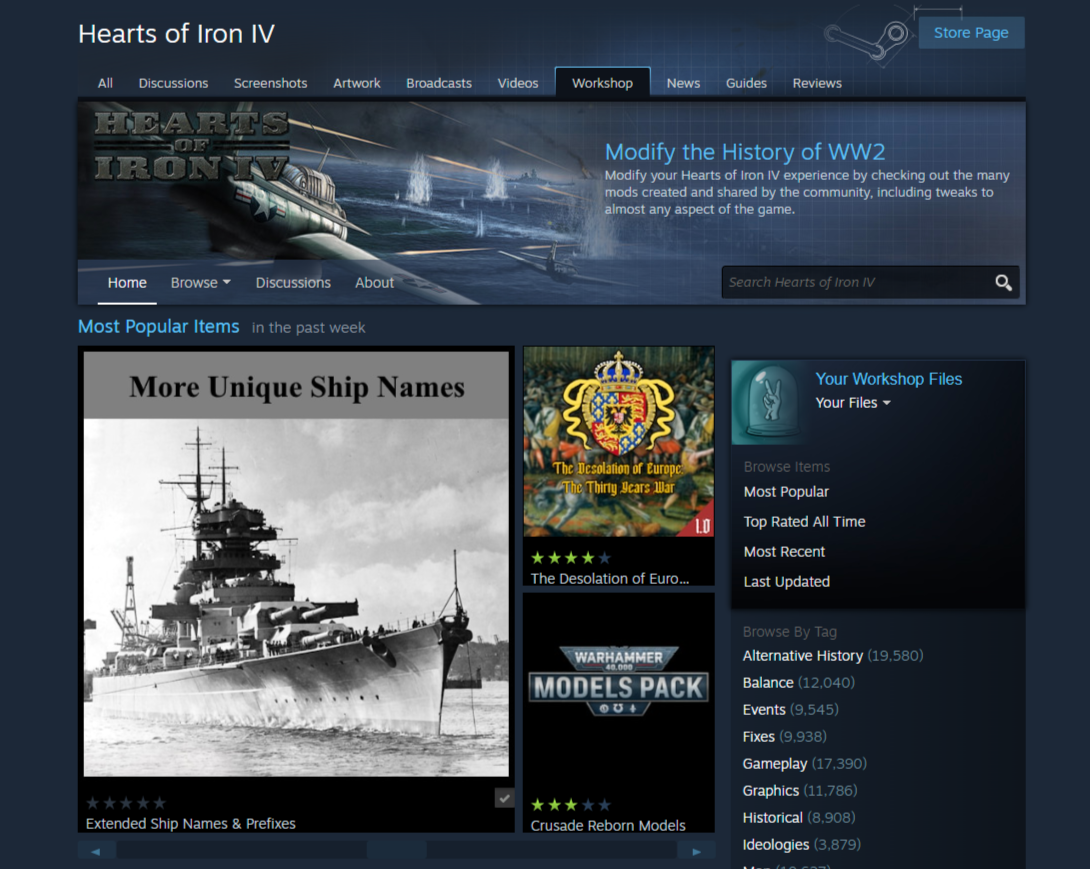1090x869 pixels.
Task: Click the Modify the History of WW2 headline
Action: [x=745, y=152]
